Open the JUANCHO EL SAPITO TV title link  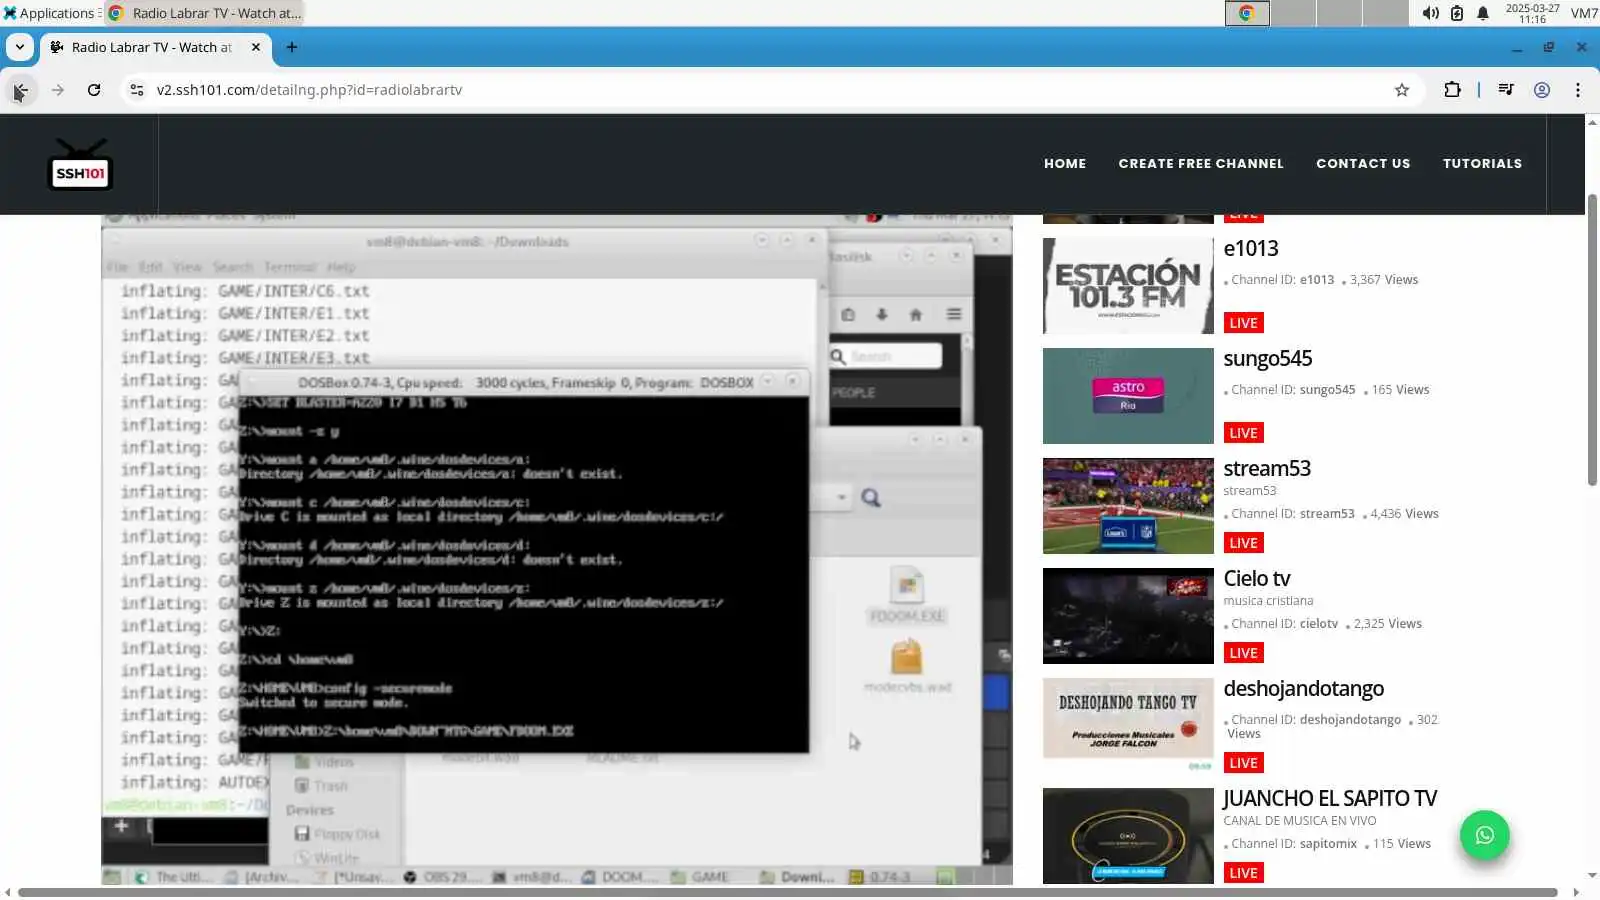click(x=1330, y=798)
